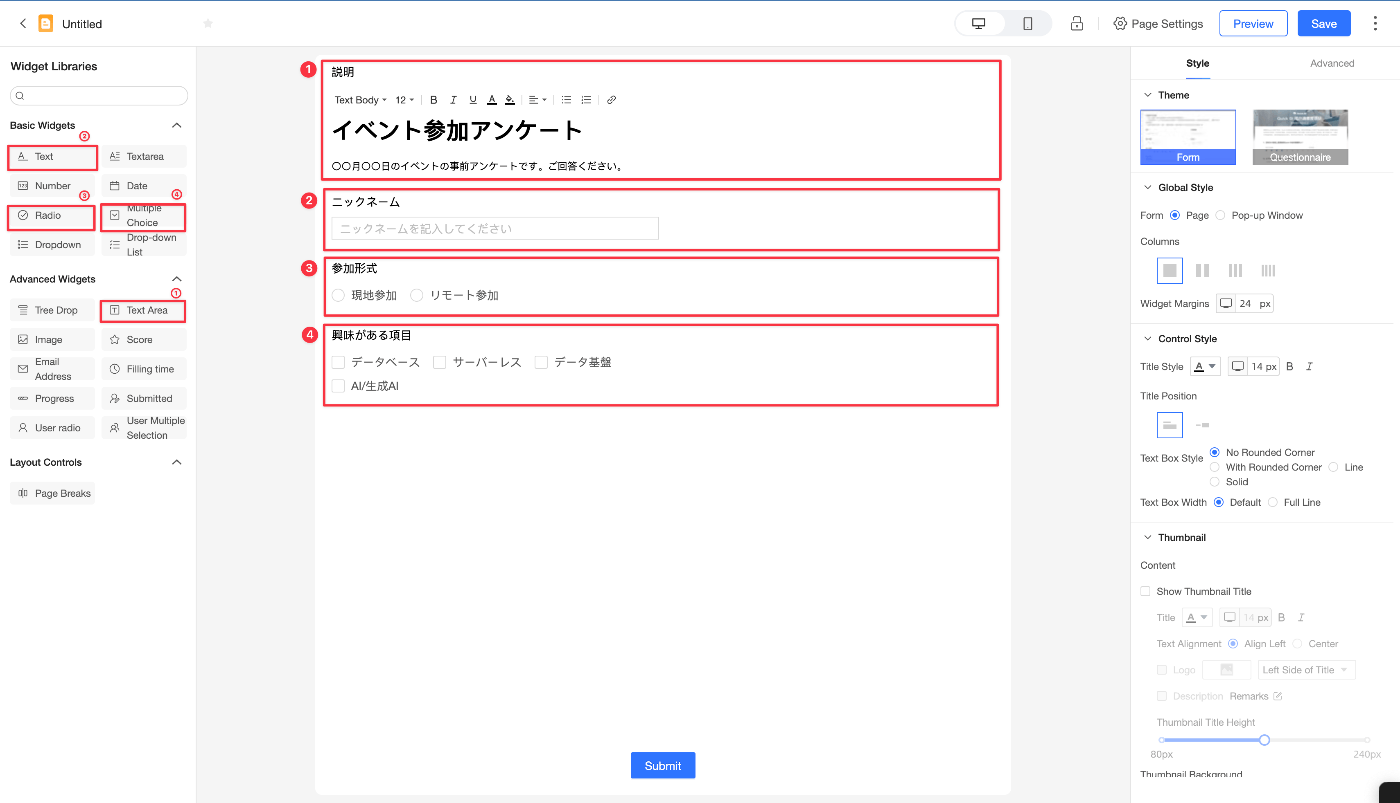This screenshot has height=803, width=1400.
Task: Change font color in editor toolbar
Action: tap(491, 100)
